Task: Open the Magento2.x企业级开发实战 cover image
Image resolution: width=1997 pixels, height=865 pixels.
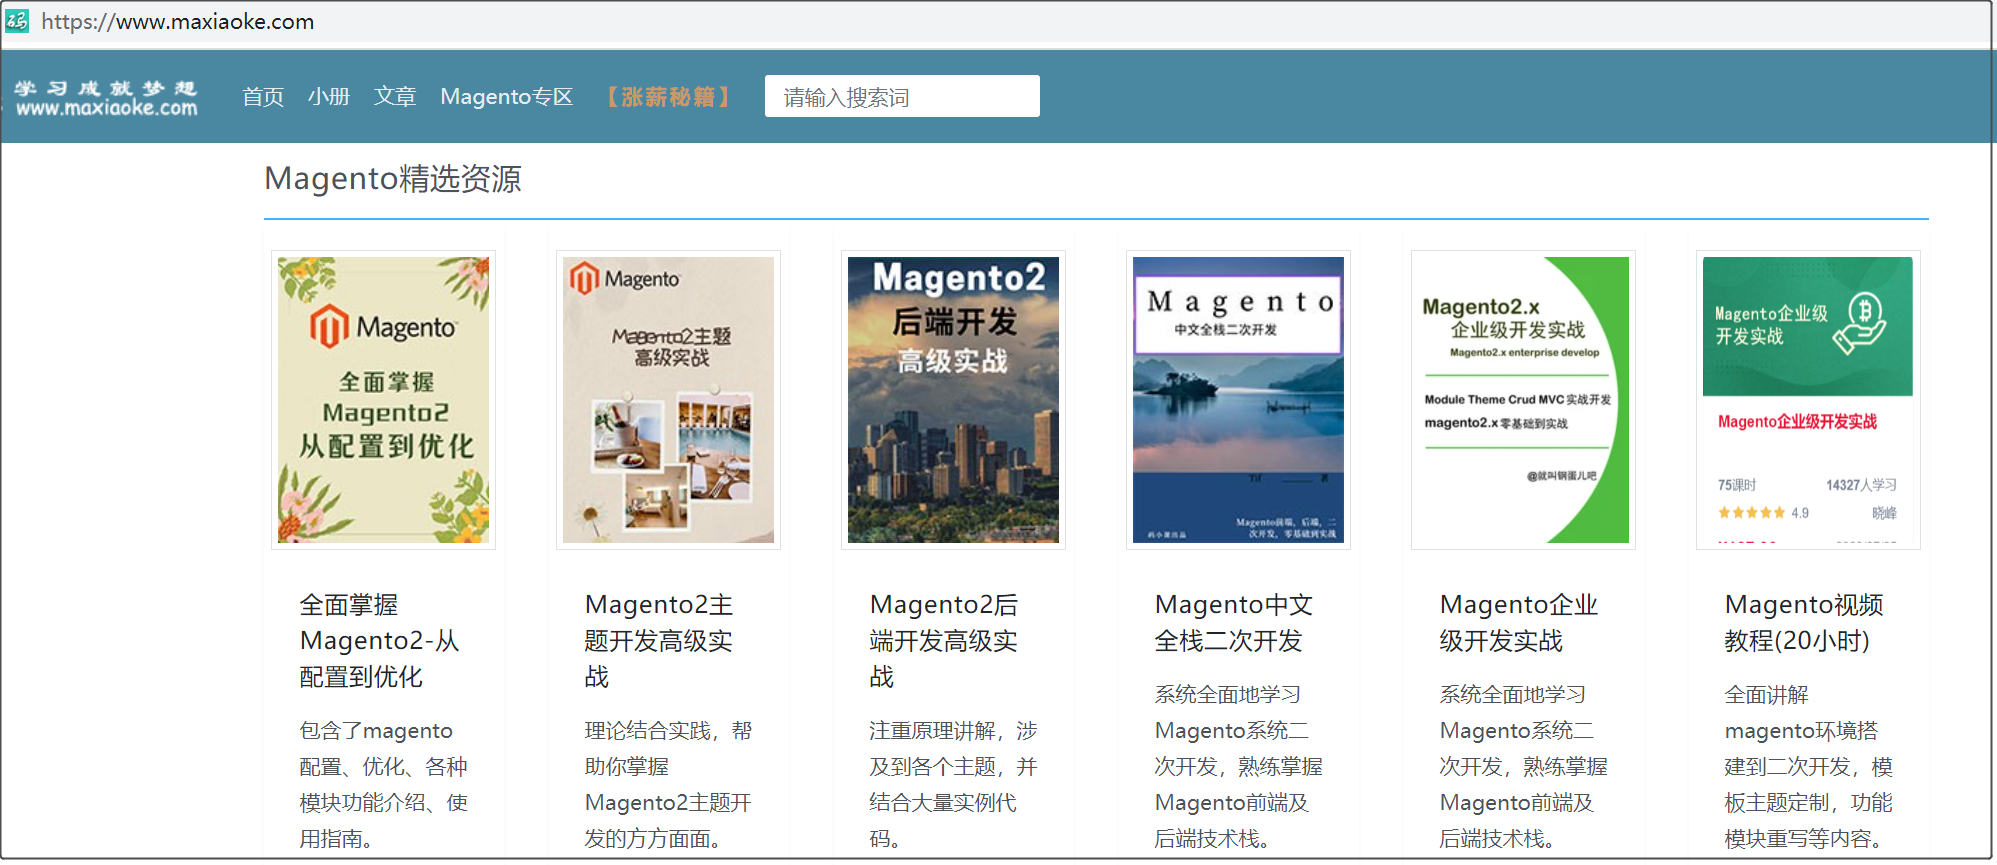Action: pyautogui.click(x=1523, y=400)
